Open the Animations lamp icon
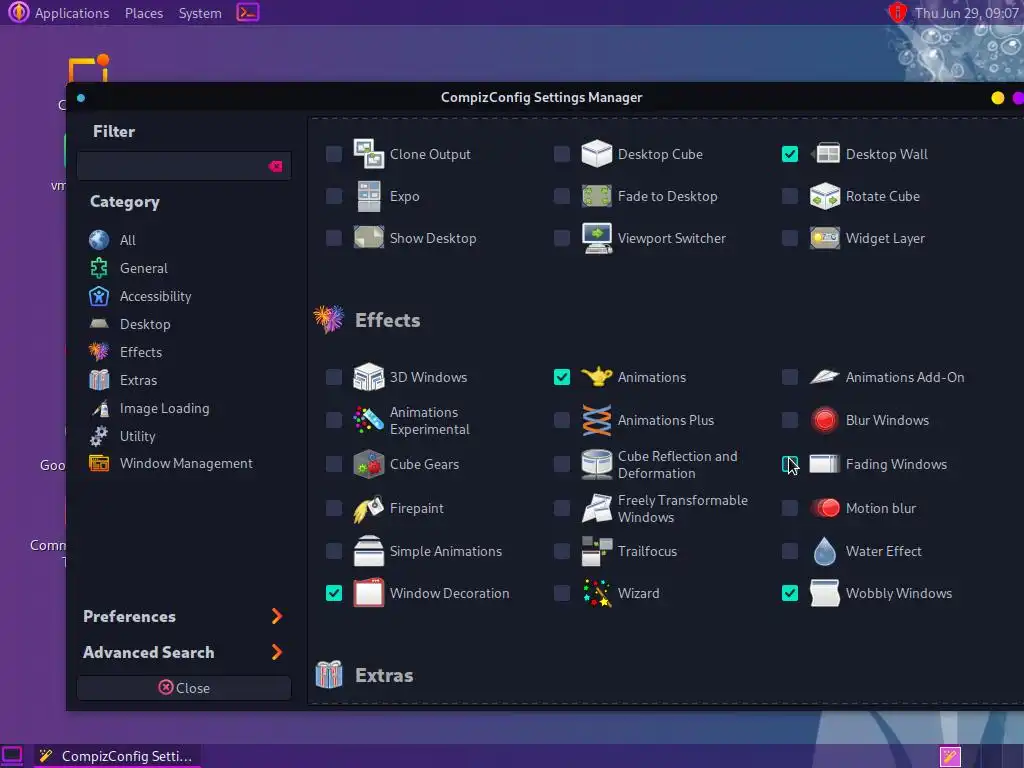Screen dimensions: 1024x768 tap(596, 377)
